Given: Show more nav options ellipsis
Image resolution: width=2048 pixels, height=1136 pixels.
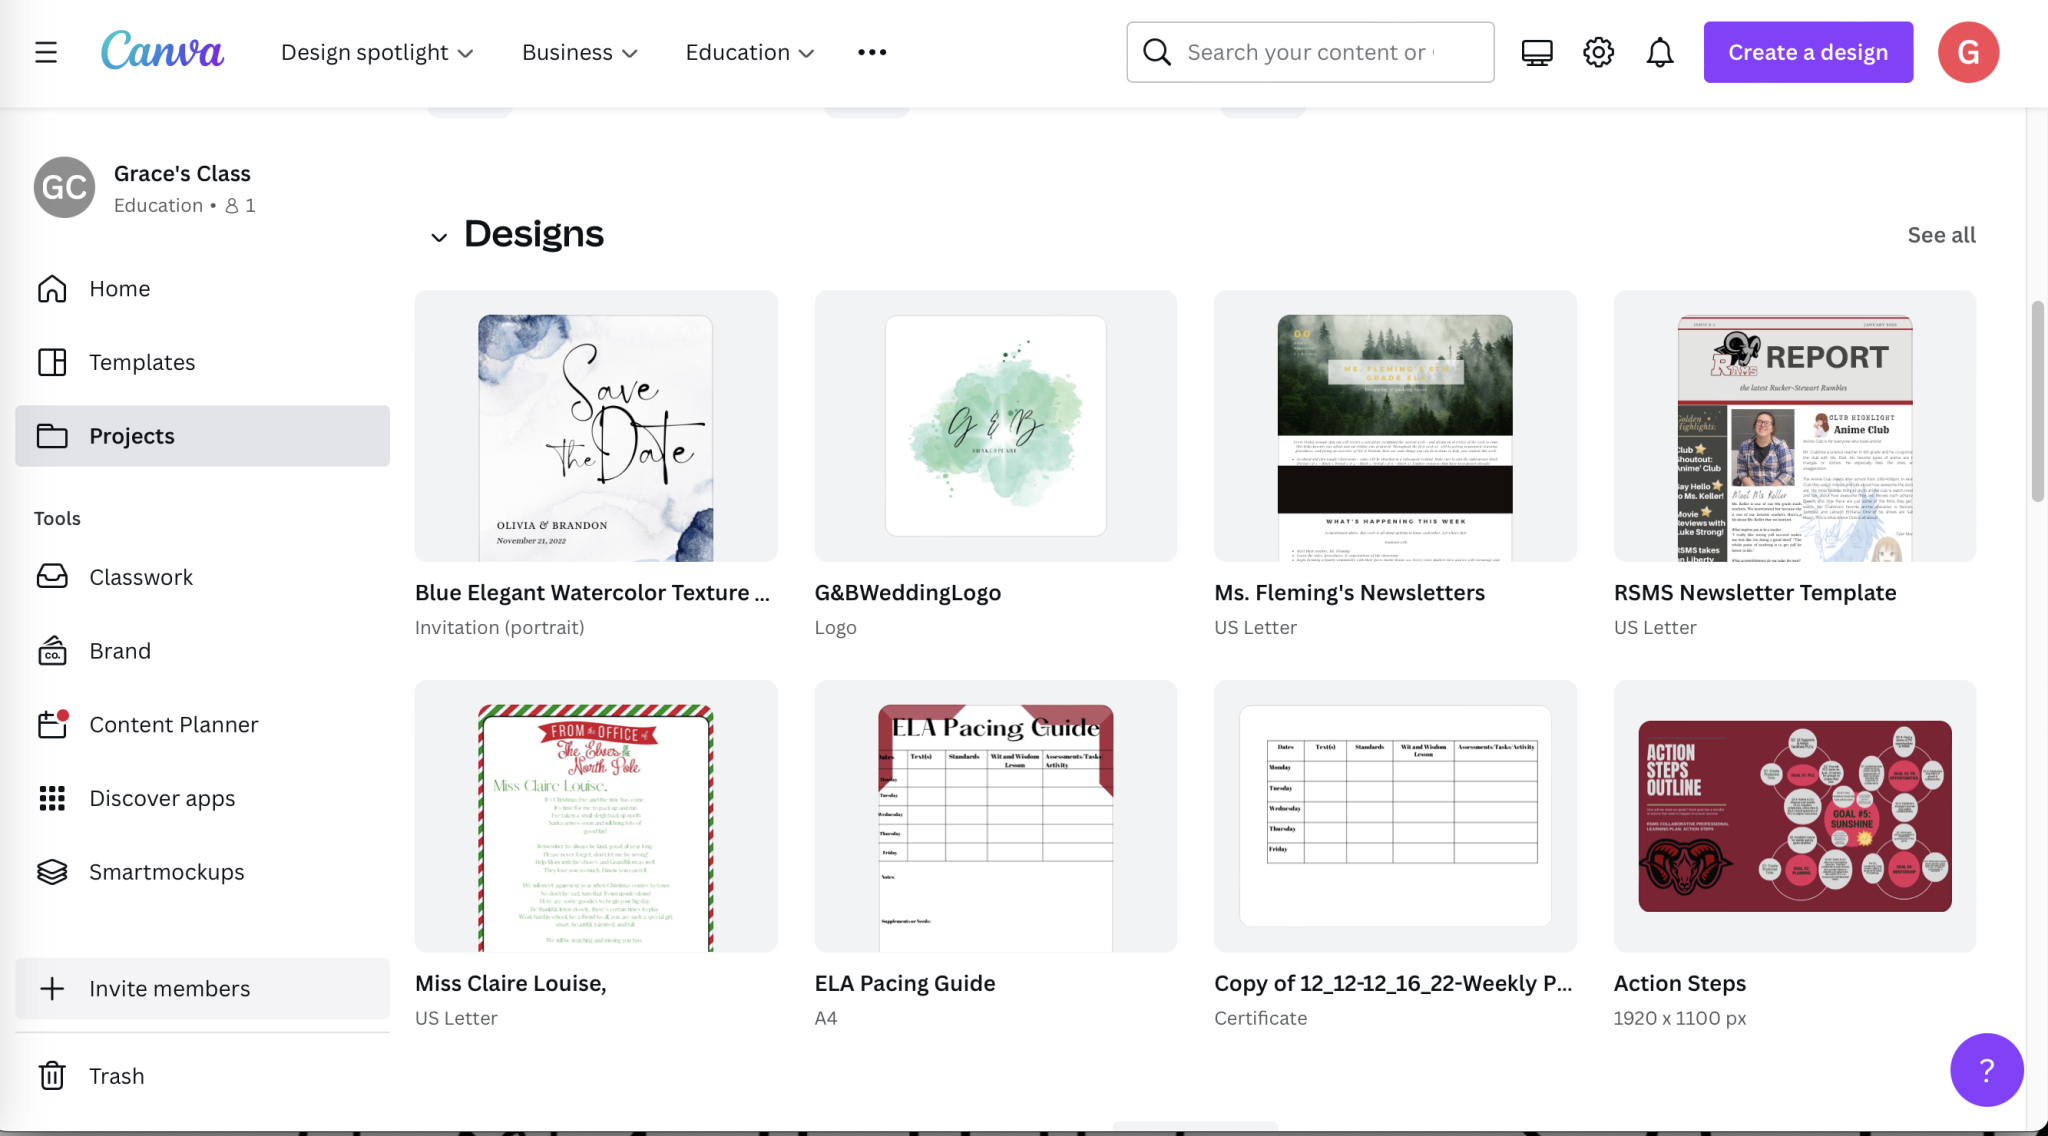Looking at the screenshot, I should [872, 52].
